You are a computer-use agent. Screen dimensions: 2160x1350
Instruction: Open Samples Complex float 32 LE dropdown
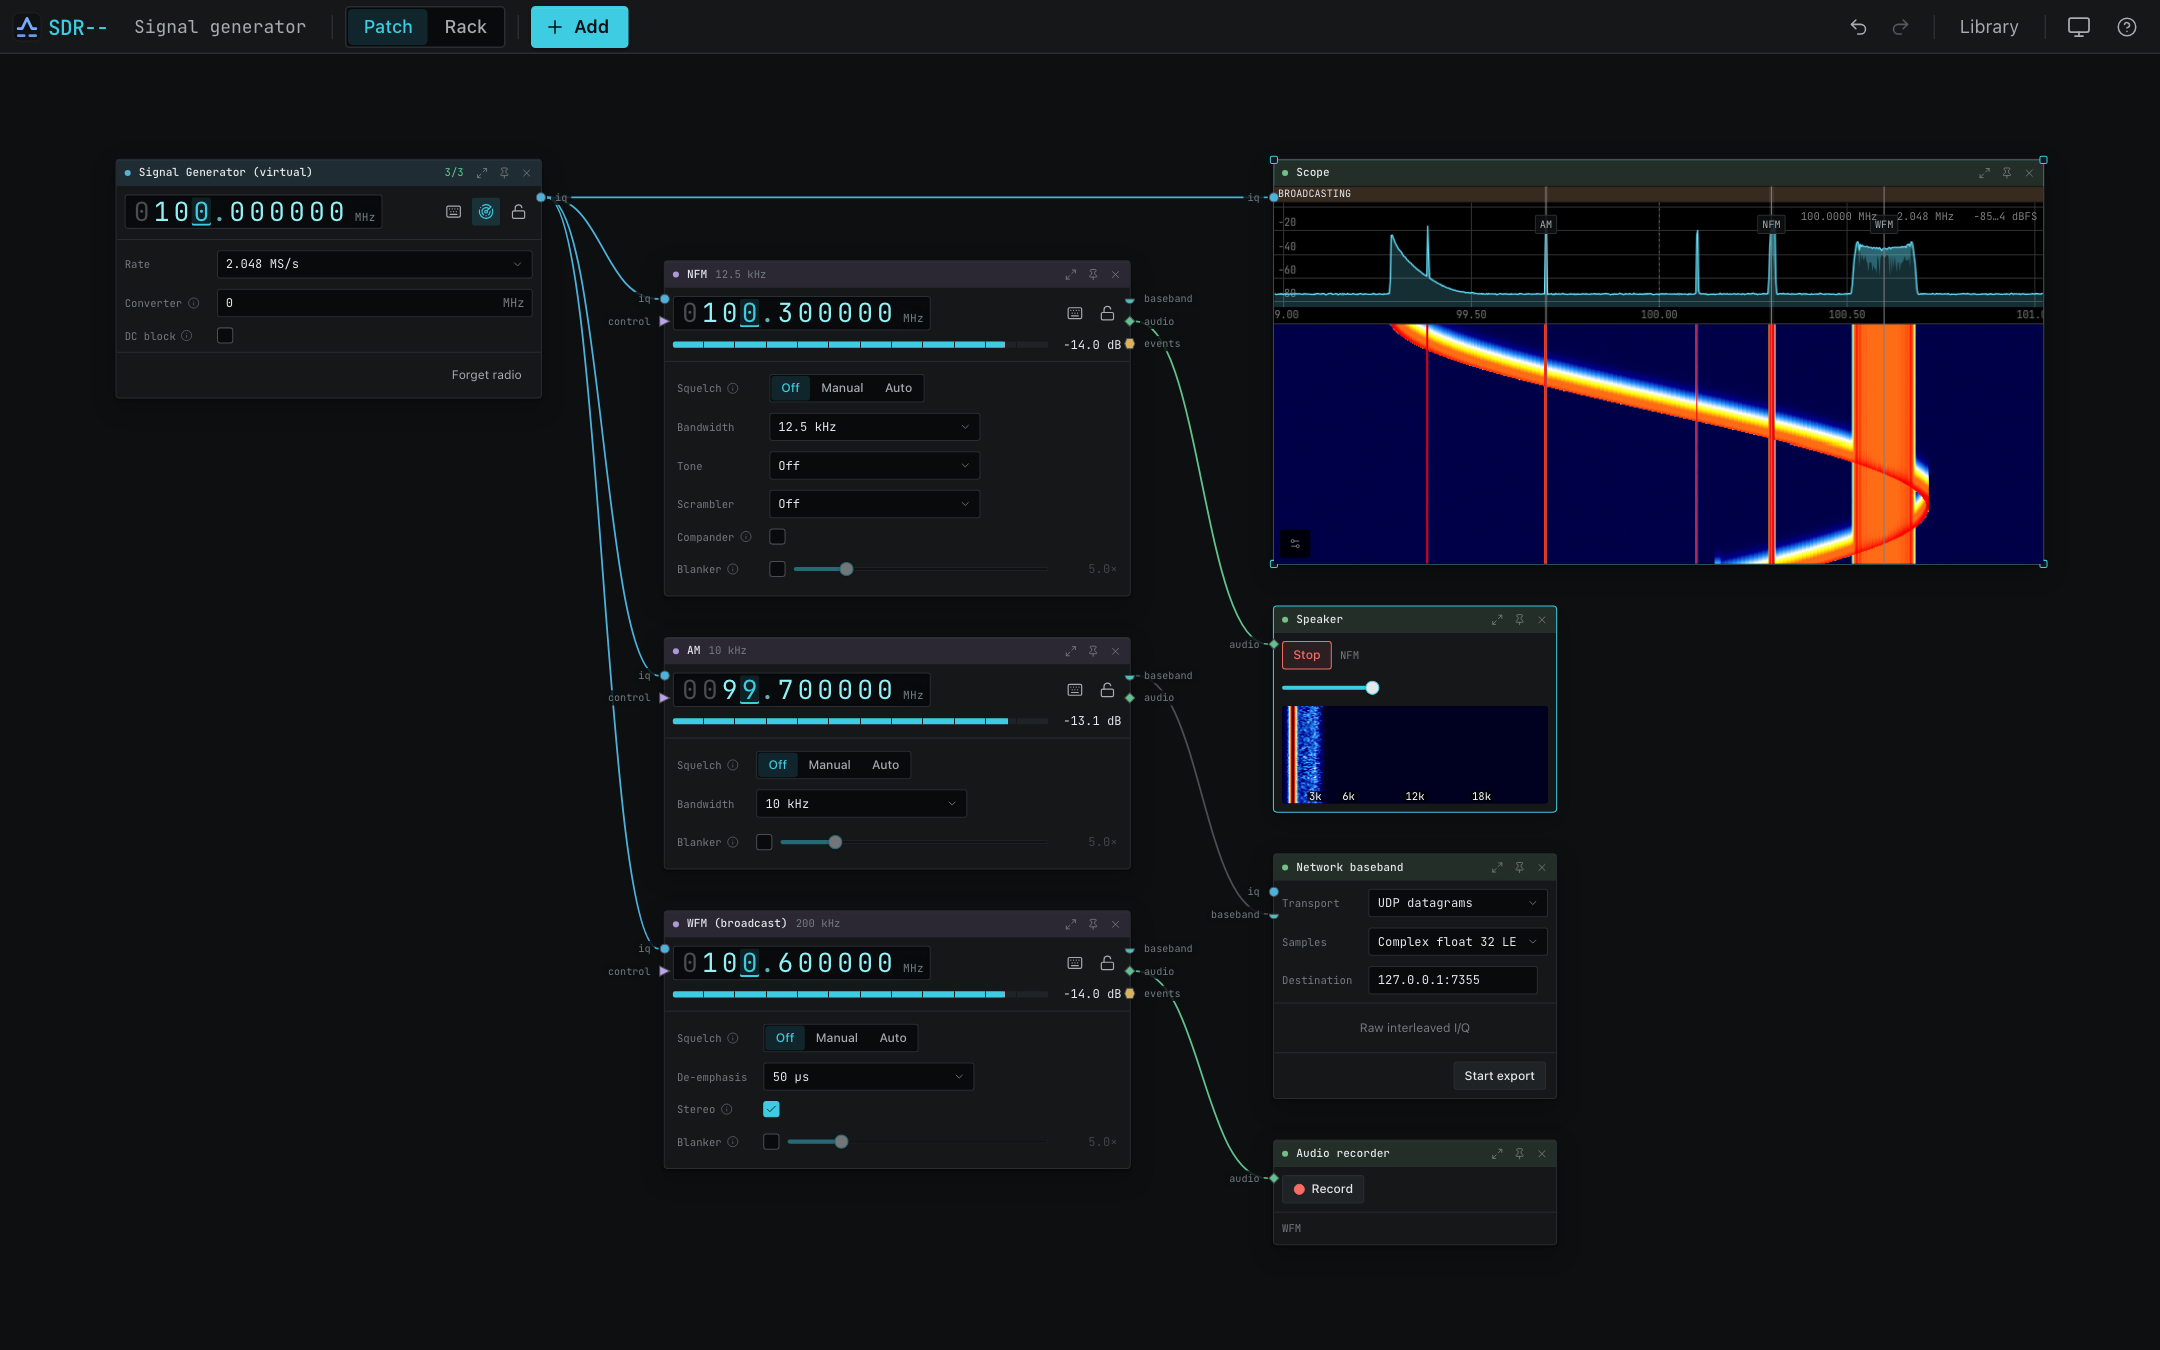pyautogui.click(x=1457, y=942)
